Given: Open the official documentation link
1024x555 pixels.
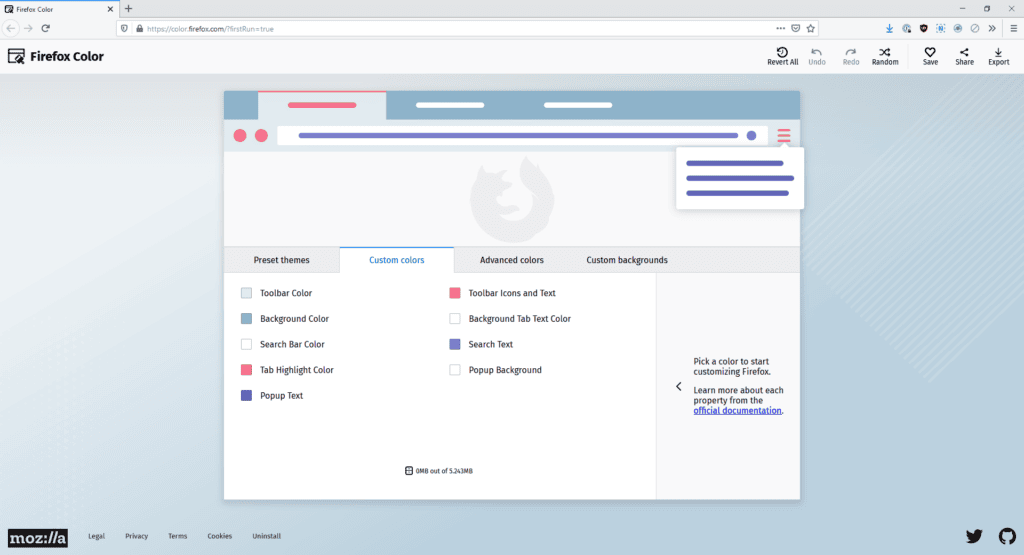Looking at the screenshot, I should 737,411.
